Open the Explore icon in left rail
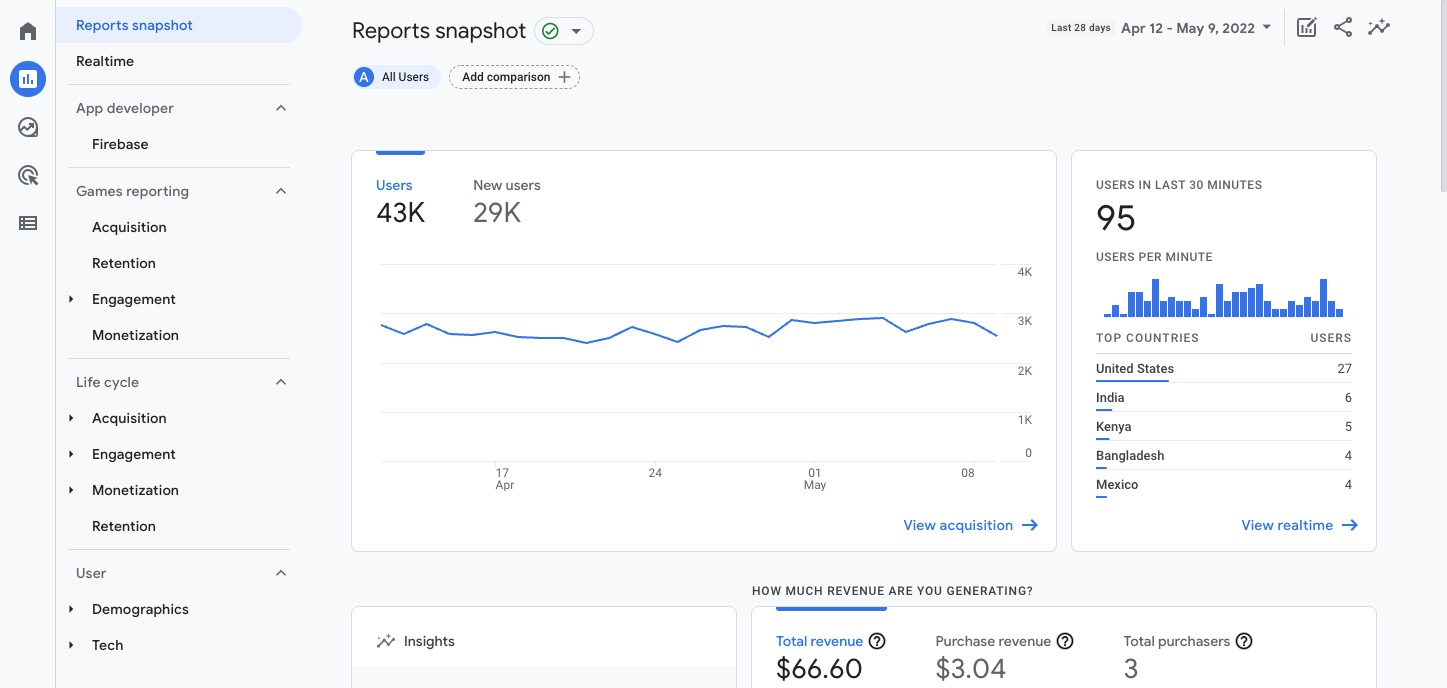Screen dimensions: 1447x688 (28, 127)
